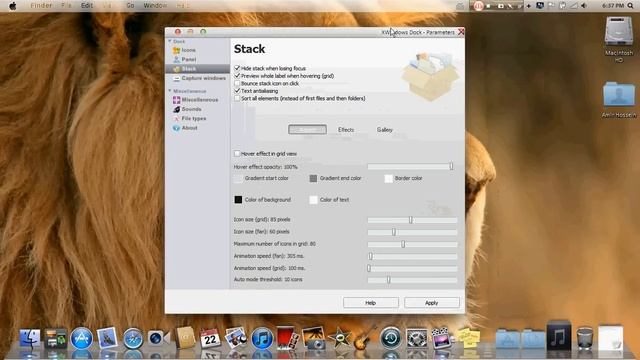640x360 pixels.
Task: Click the Animation speed (grid) slider
Action: click(x=412, y=269)
